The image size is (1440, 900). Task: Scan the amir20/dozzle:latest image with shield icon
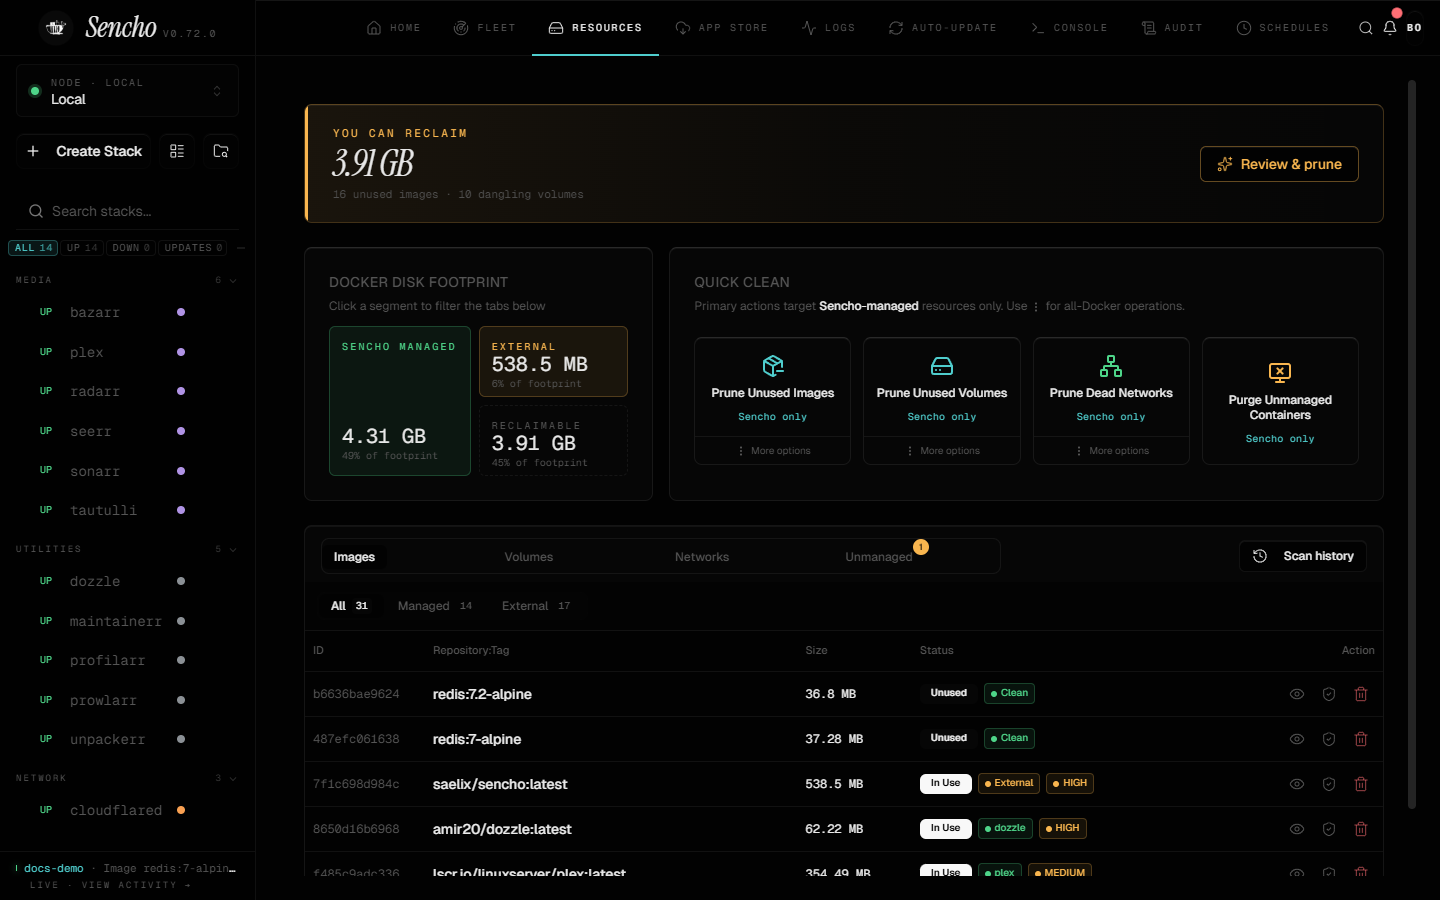click(x=1329, y=829)
